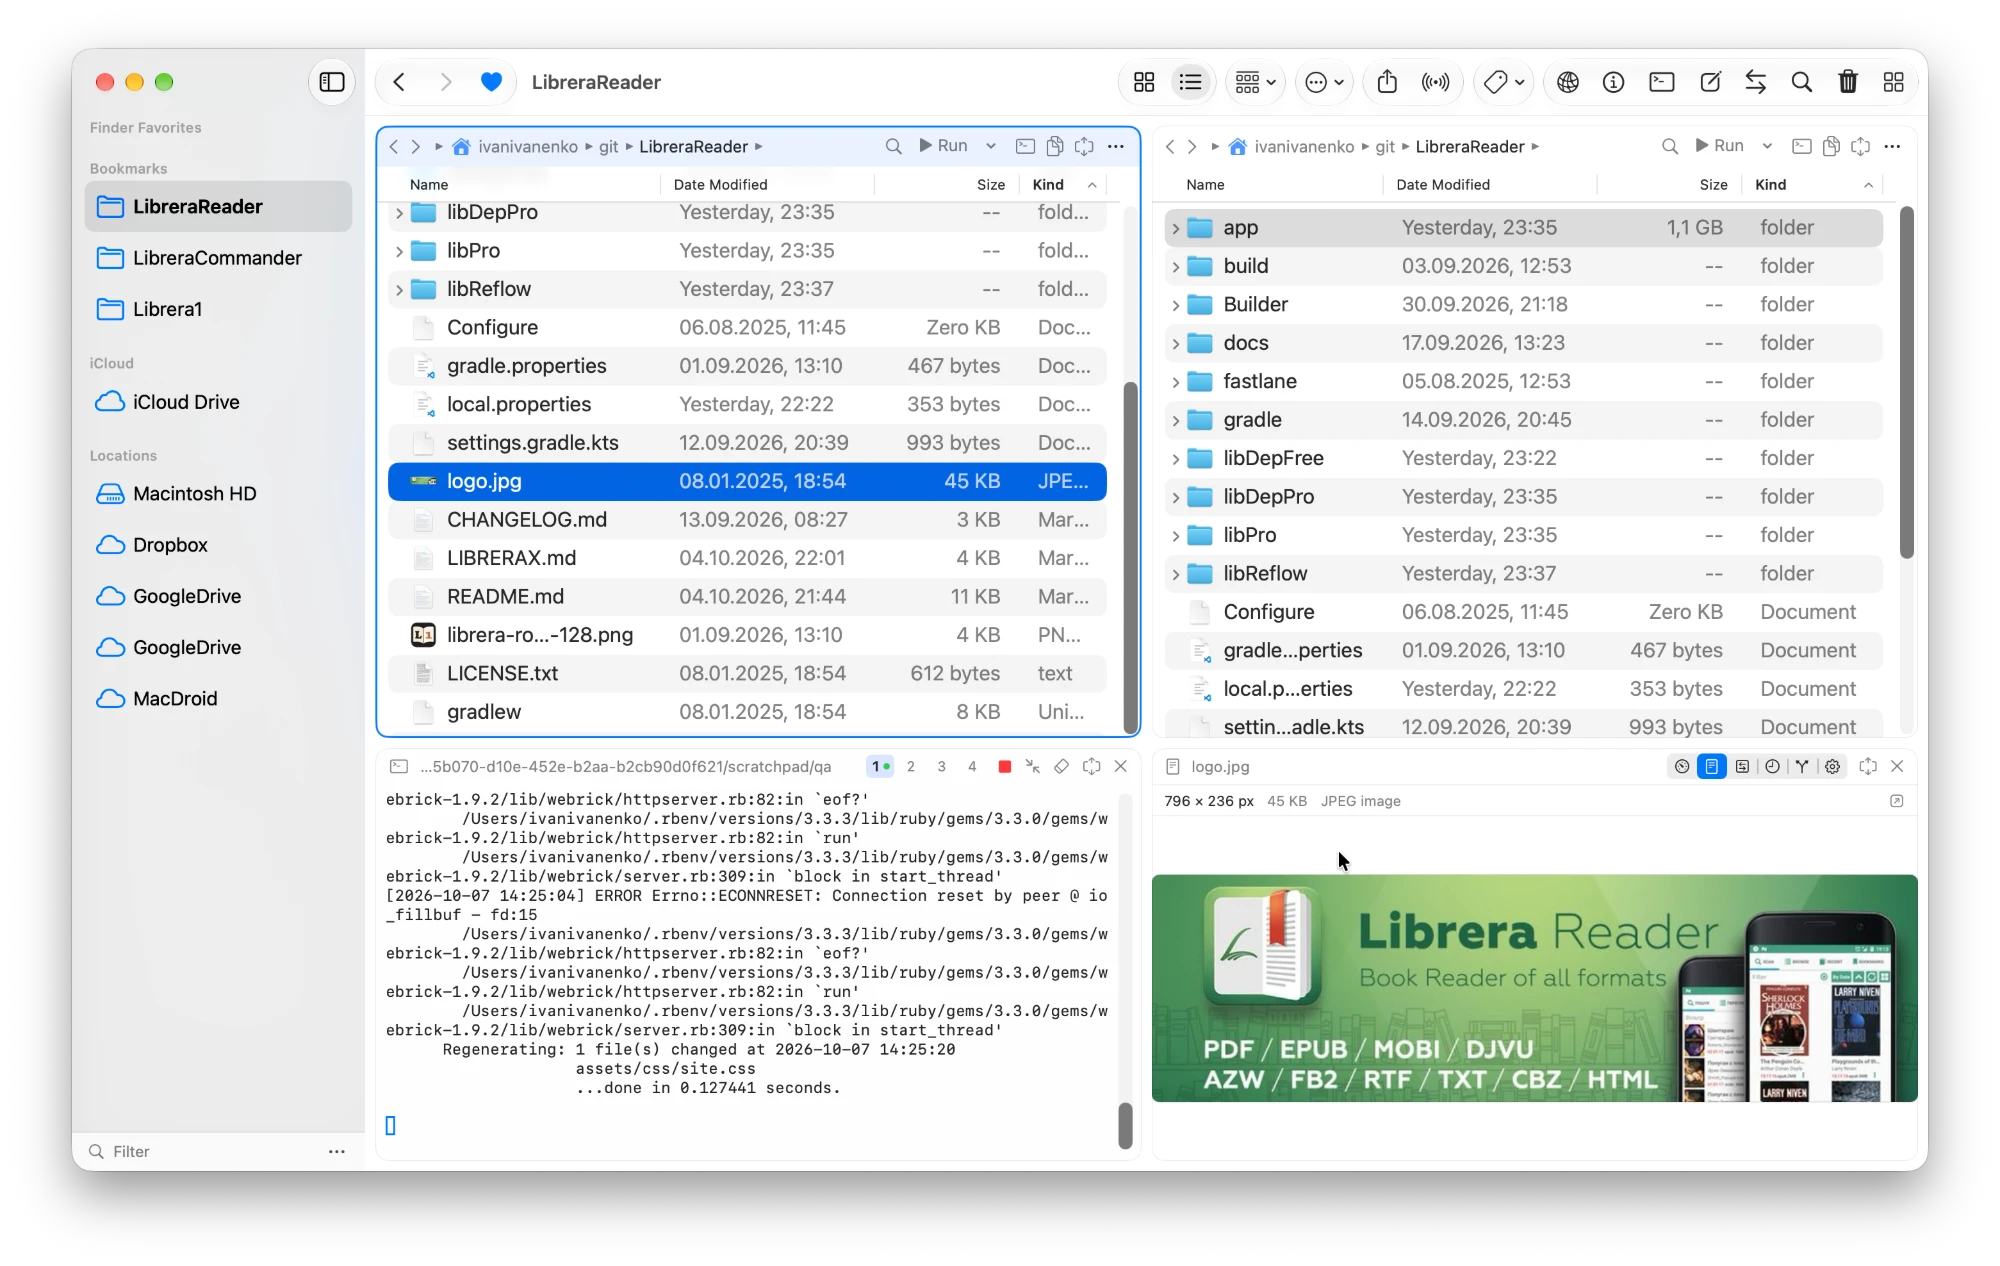Click the Share icon in toolbar
The width and height of the screenshot is (2000, 1266).
tap(1387, 82)
